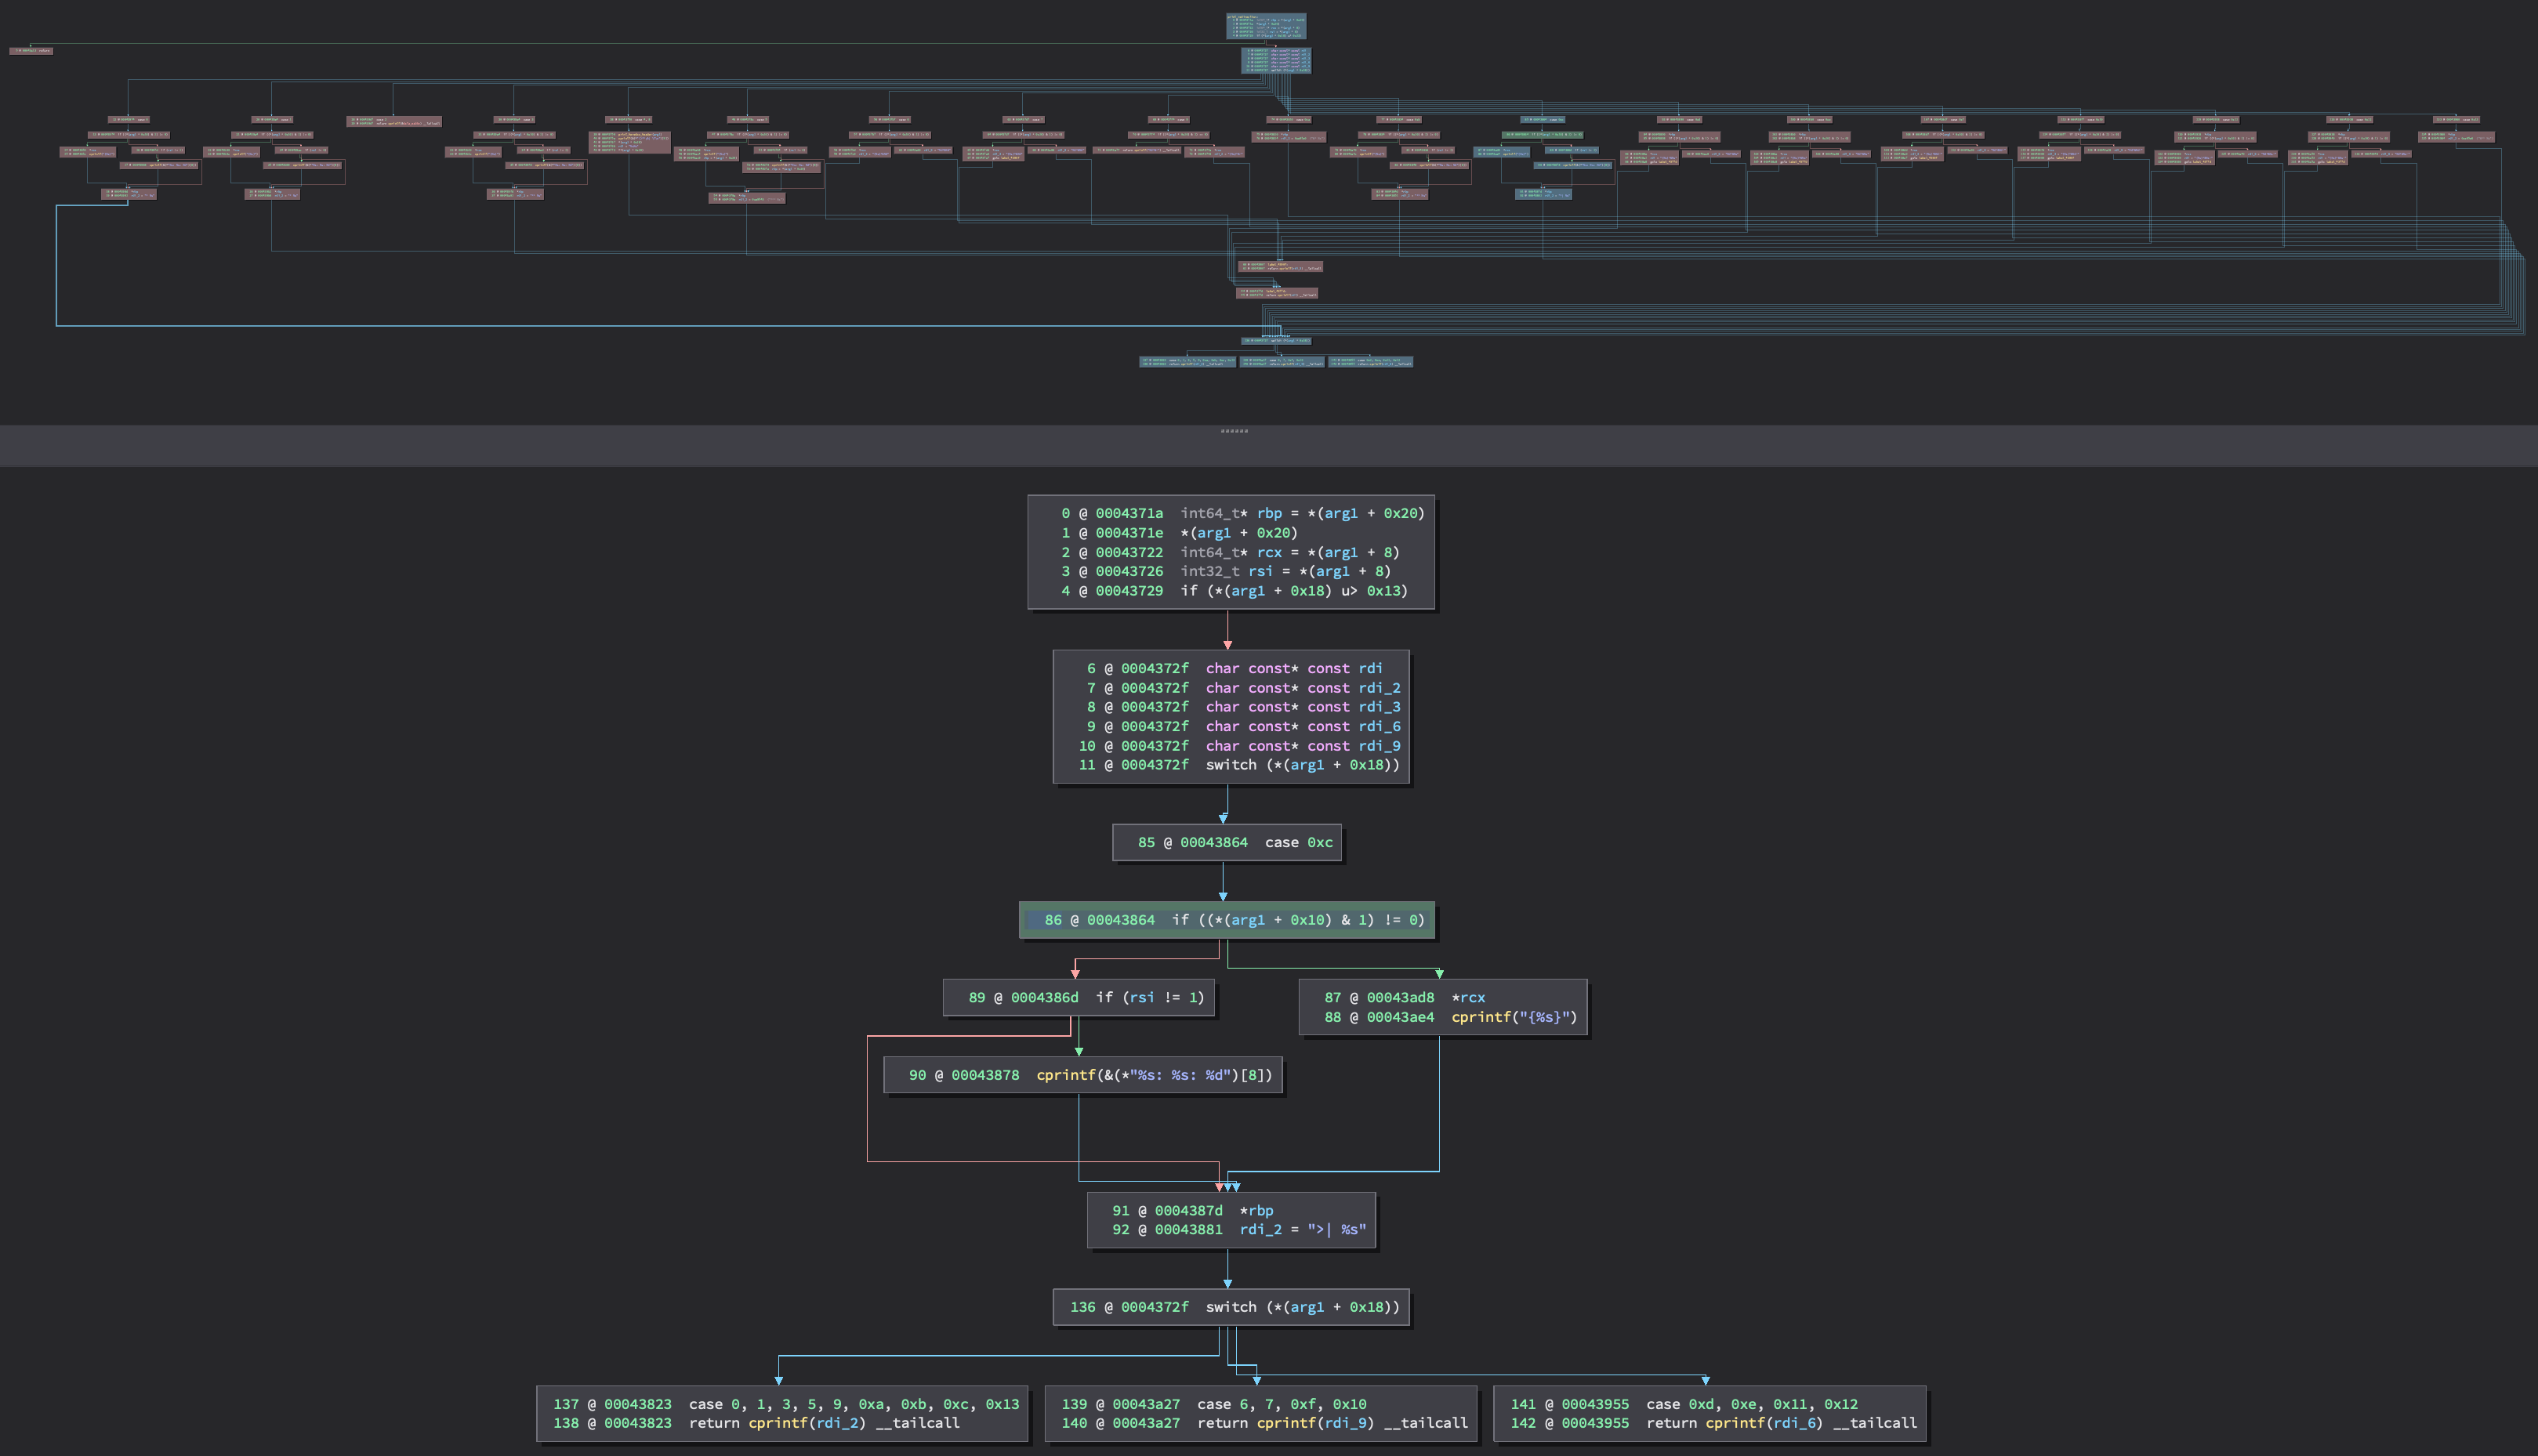Select line 7 declaring rdi_2

coord(1243,688)
